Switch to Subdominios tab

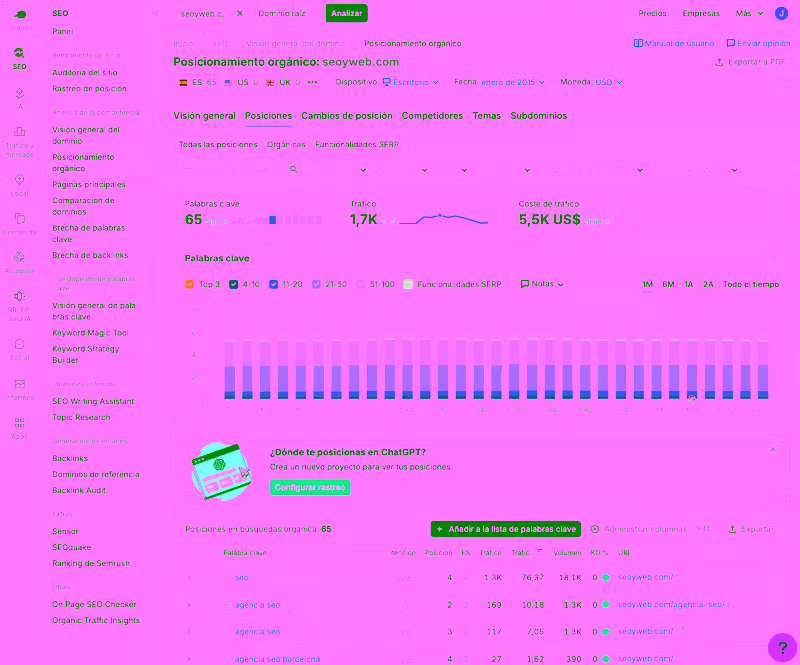click(x=539, y=116)
